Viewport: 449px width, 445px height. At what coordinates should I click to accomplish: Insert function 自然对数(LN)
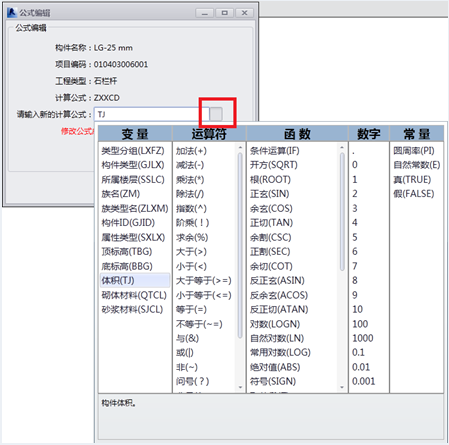click(277, 338)
